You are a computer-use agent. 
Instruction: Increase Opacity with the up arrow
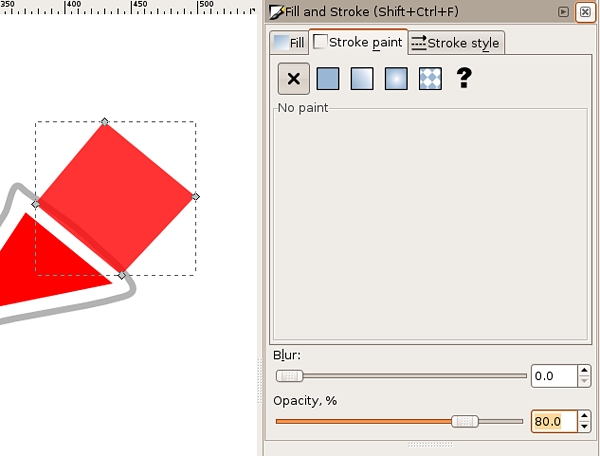pos(584,417)
